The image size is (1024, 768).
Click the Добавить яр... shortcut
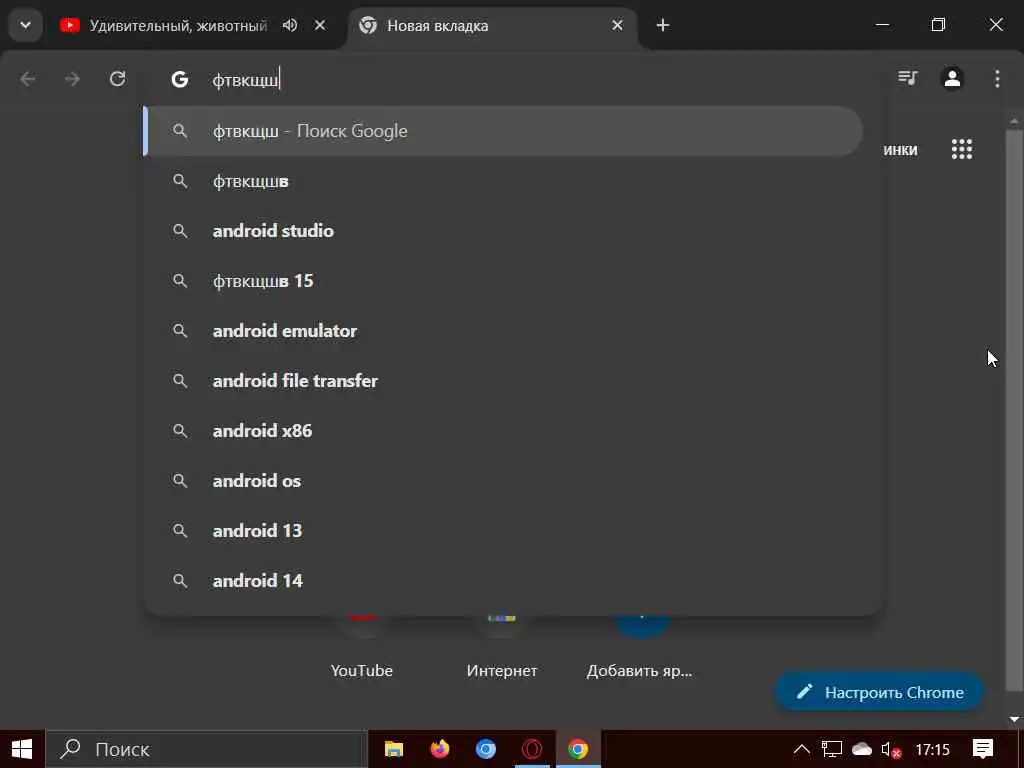(x=639, y=671)
